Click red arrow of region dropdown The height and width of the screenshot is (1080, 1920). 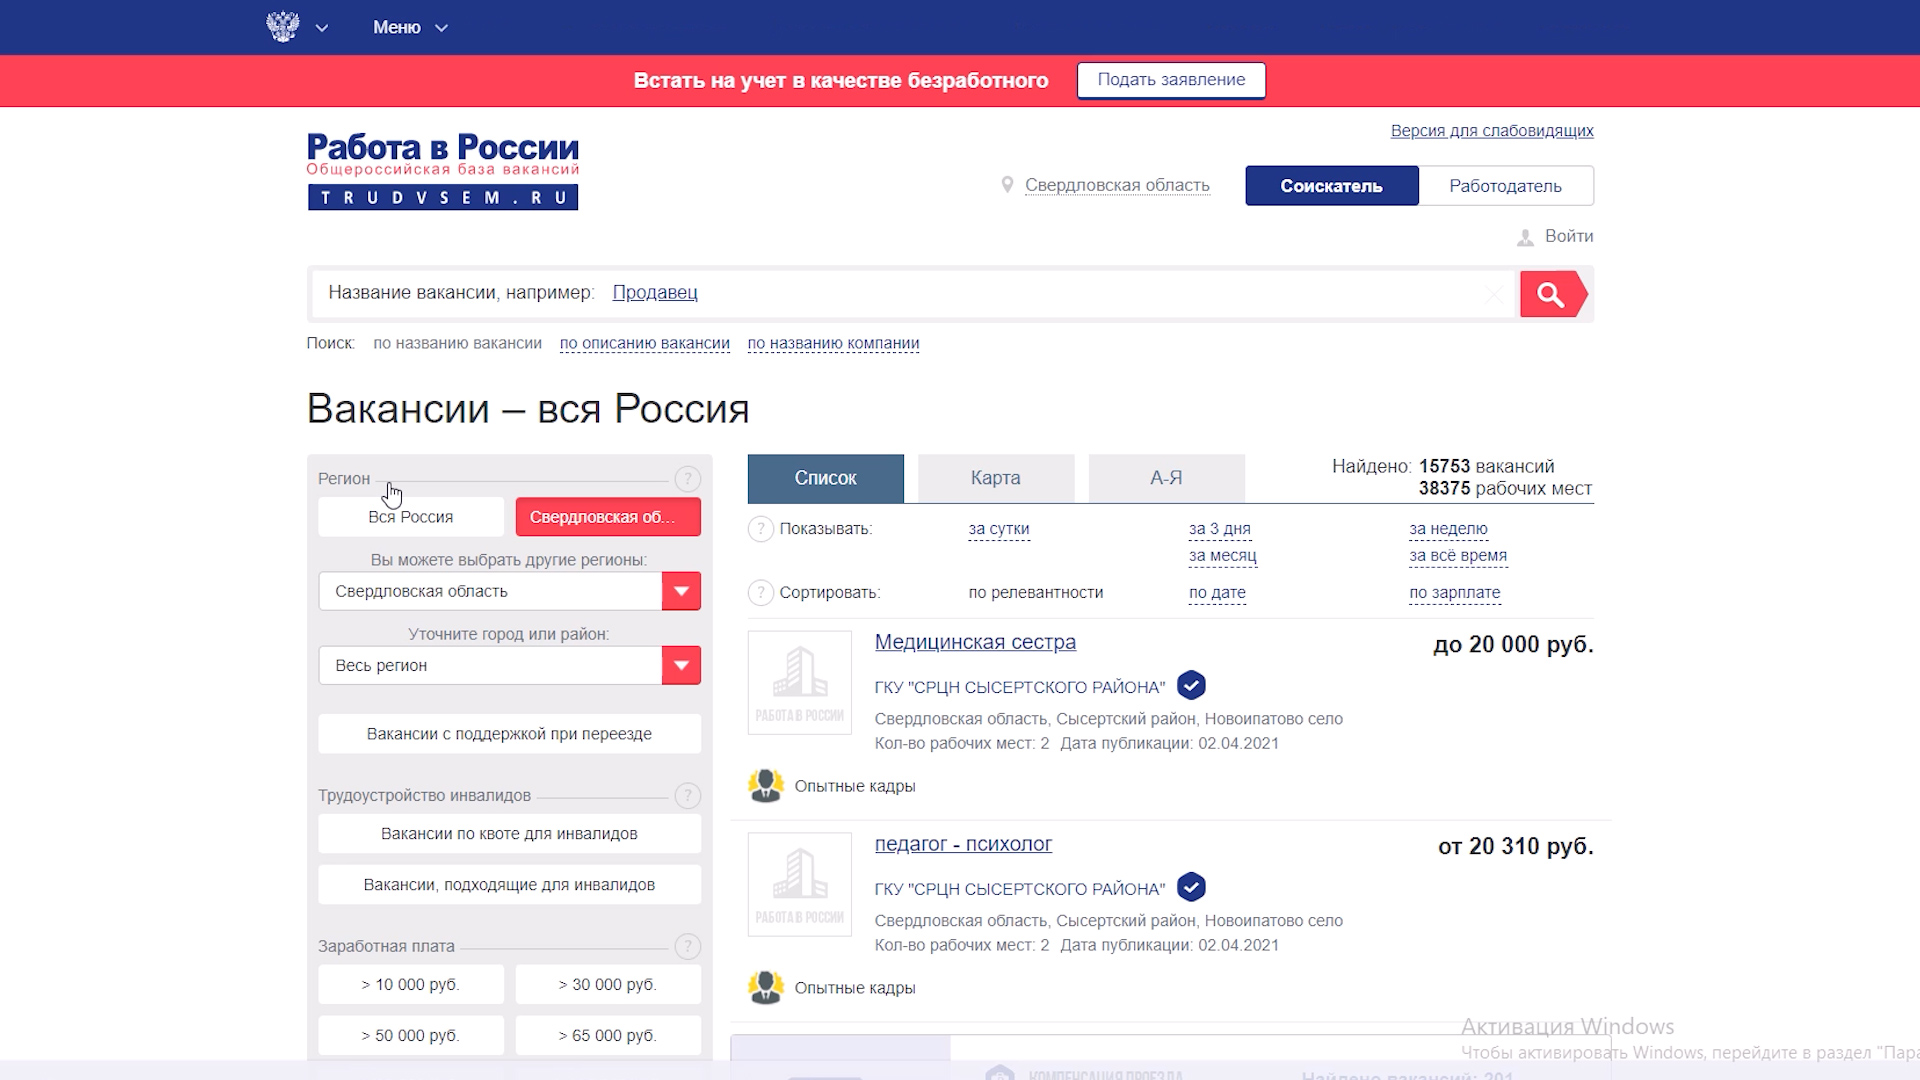click(681, 591)
